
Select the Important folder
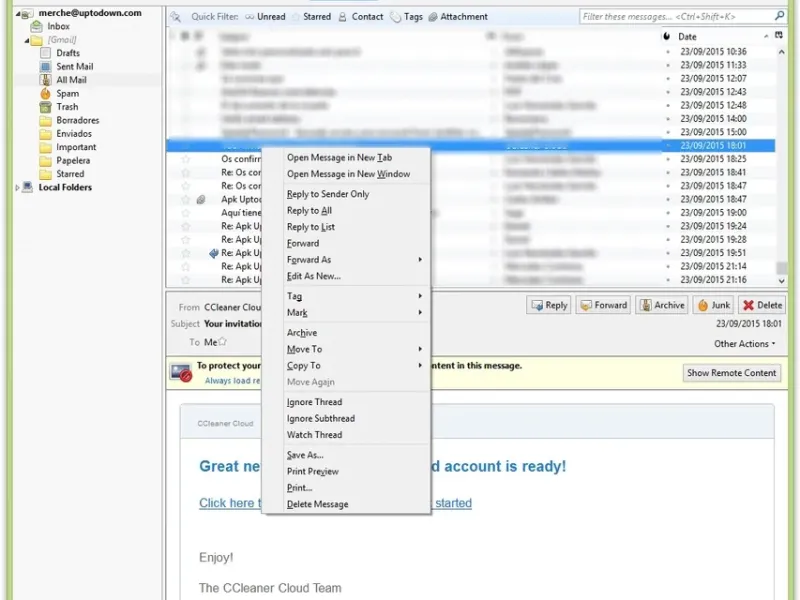tap(76, 147)
